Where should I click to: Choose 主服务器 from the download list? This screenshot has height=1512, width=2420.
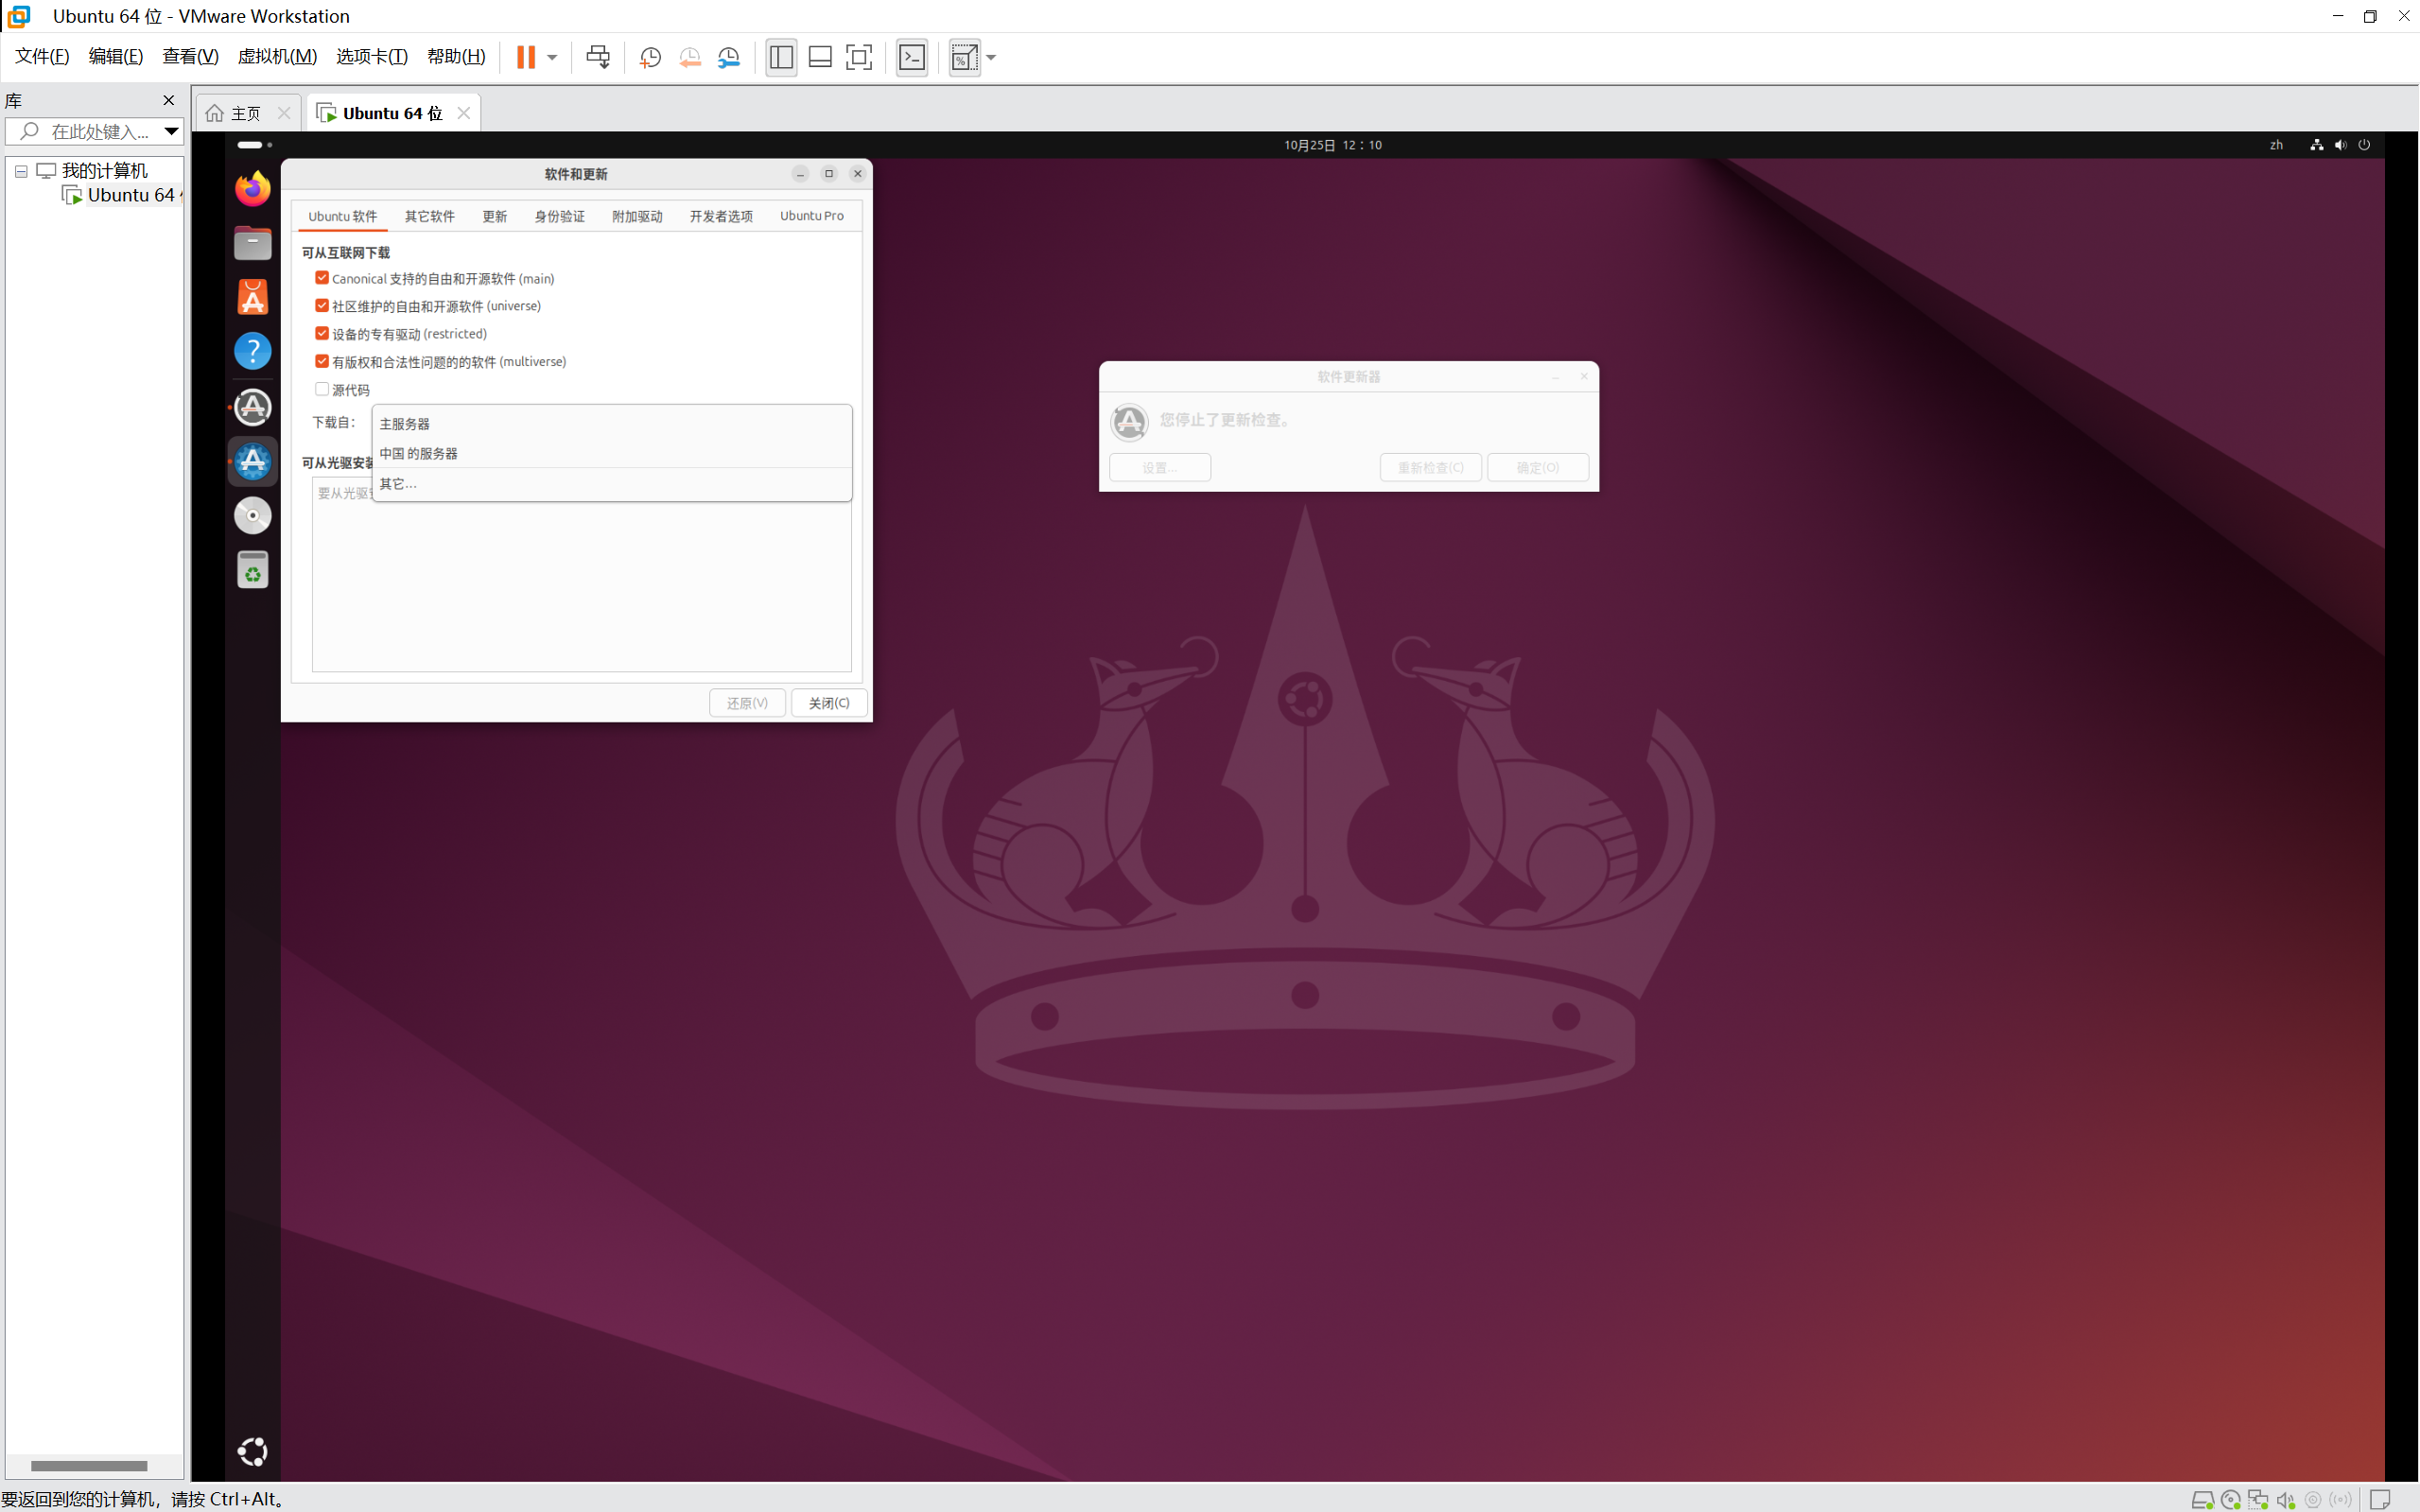pyautogui.click(x=612, y=424)
